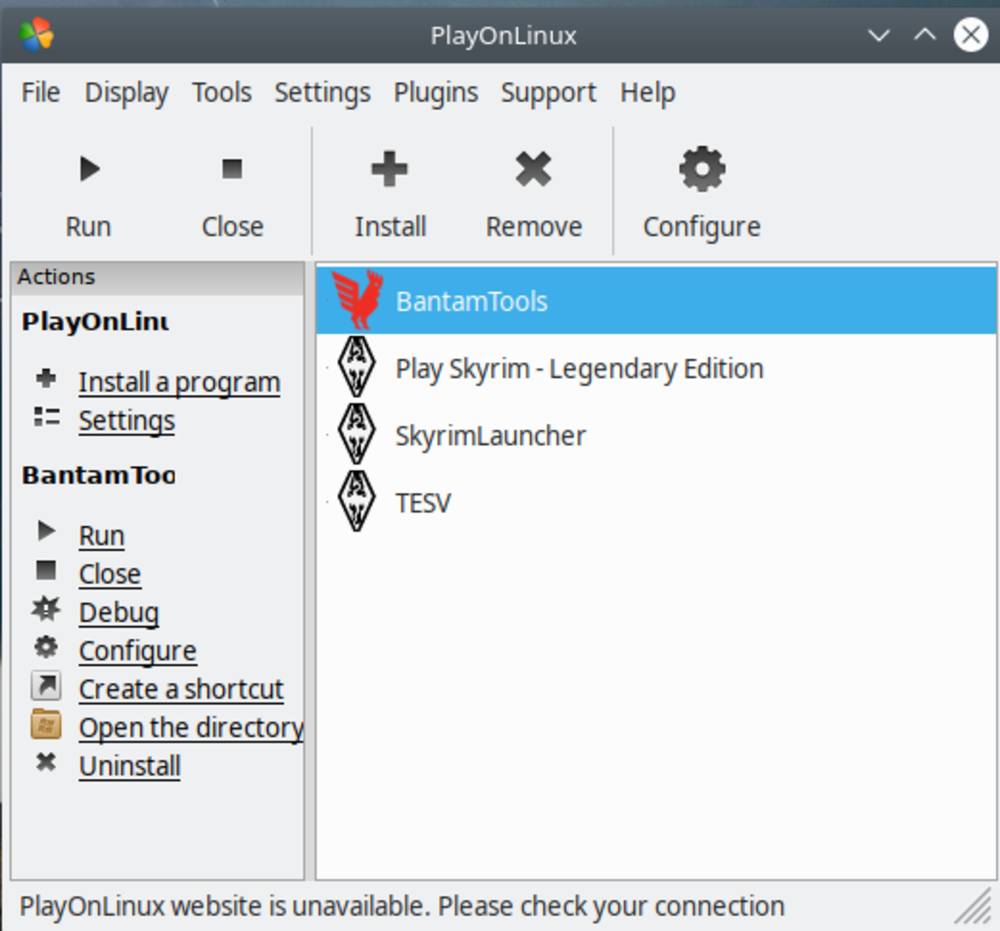Click the Configure link in Actions panel
1000x931 pixels.
click(138, 651)
